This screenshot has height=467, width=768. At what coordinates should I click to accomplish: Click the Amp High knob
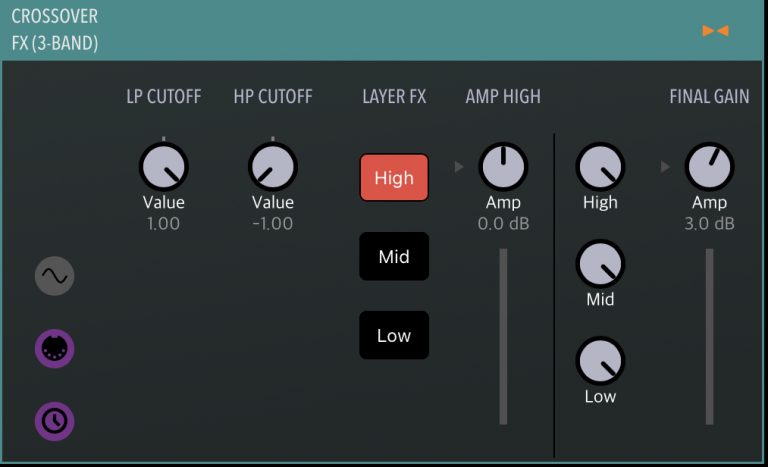click(x=503, y=167)
